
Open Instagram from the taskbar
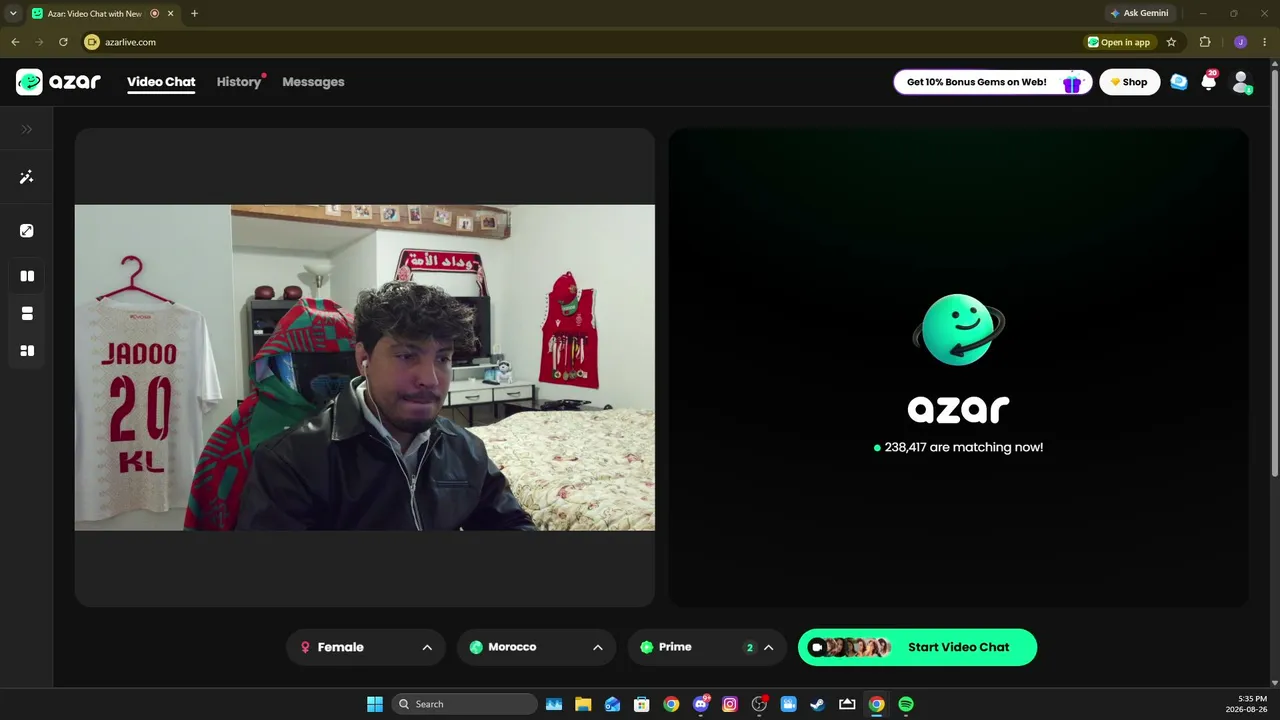click(730, 704)
